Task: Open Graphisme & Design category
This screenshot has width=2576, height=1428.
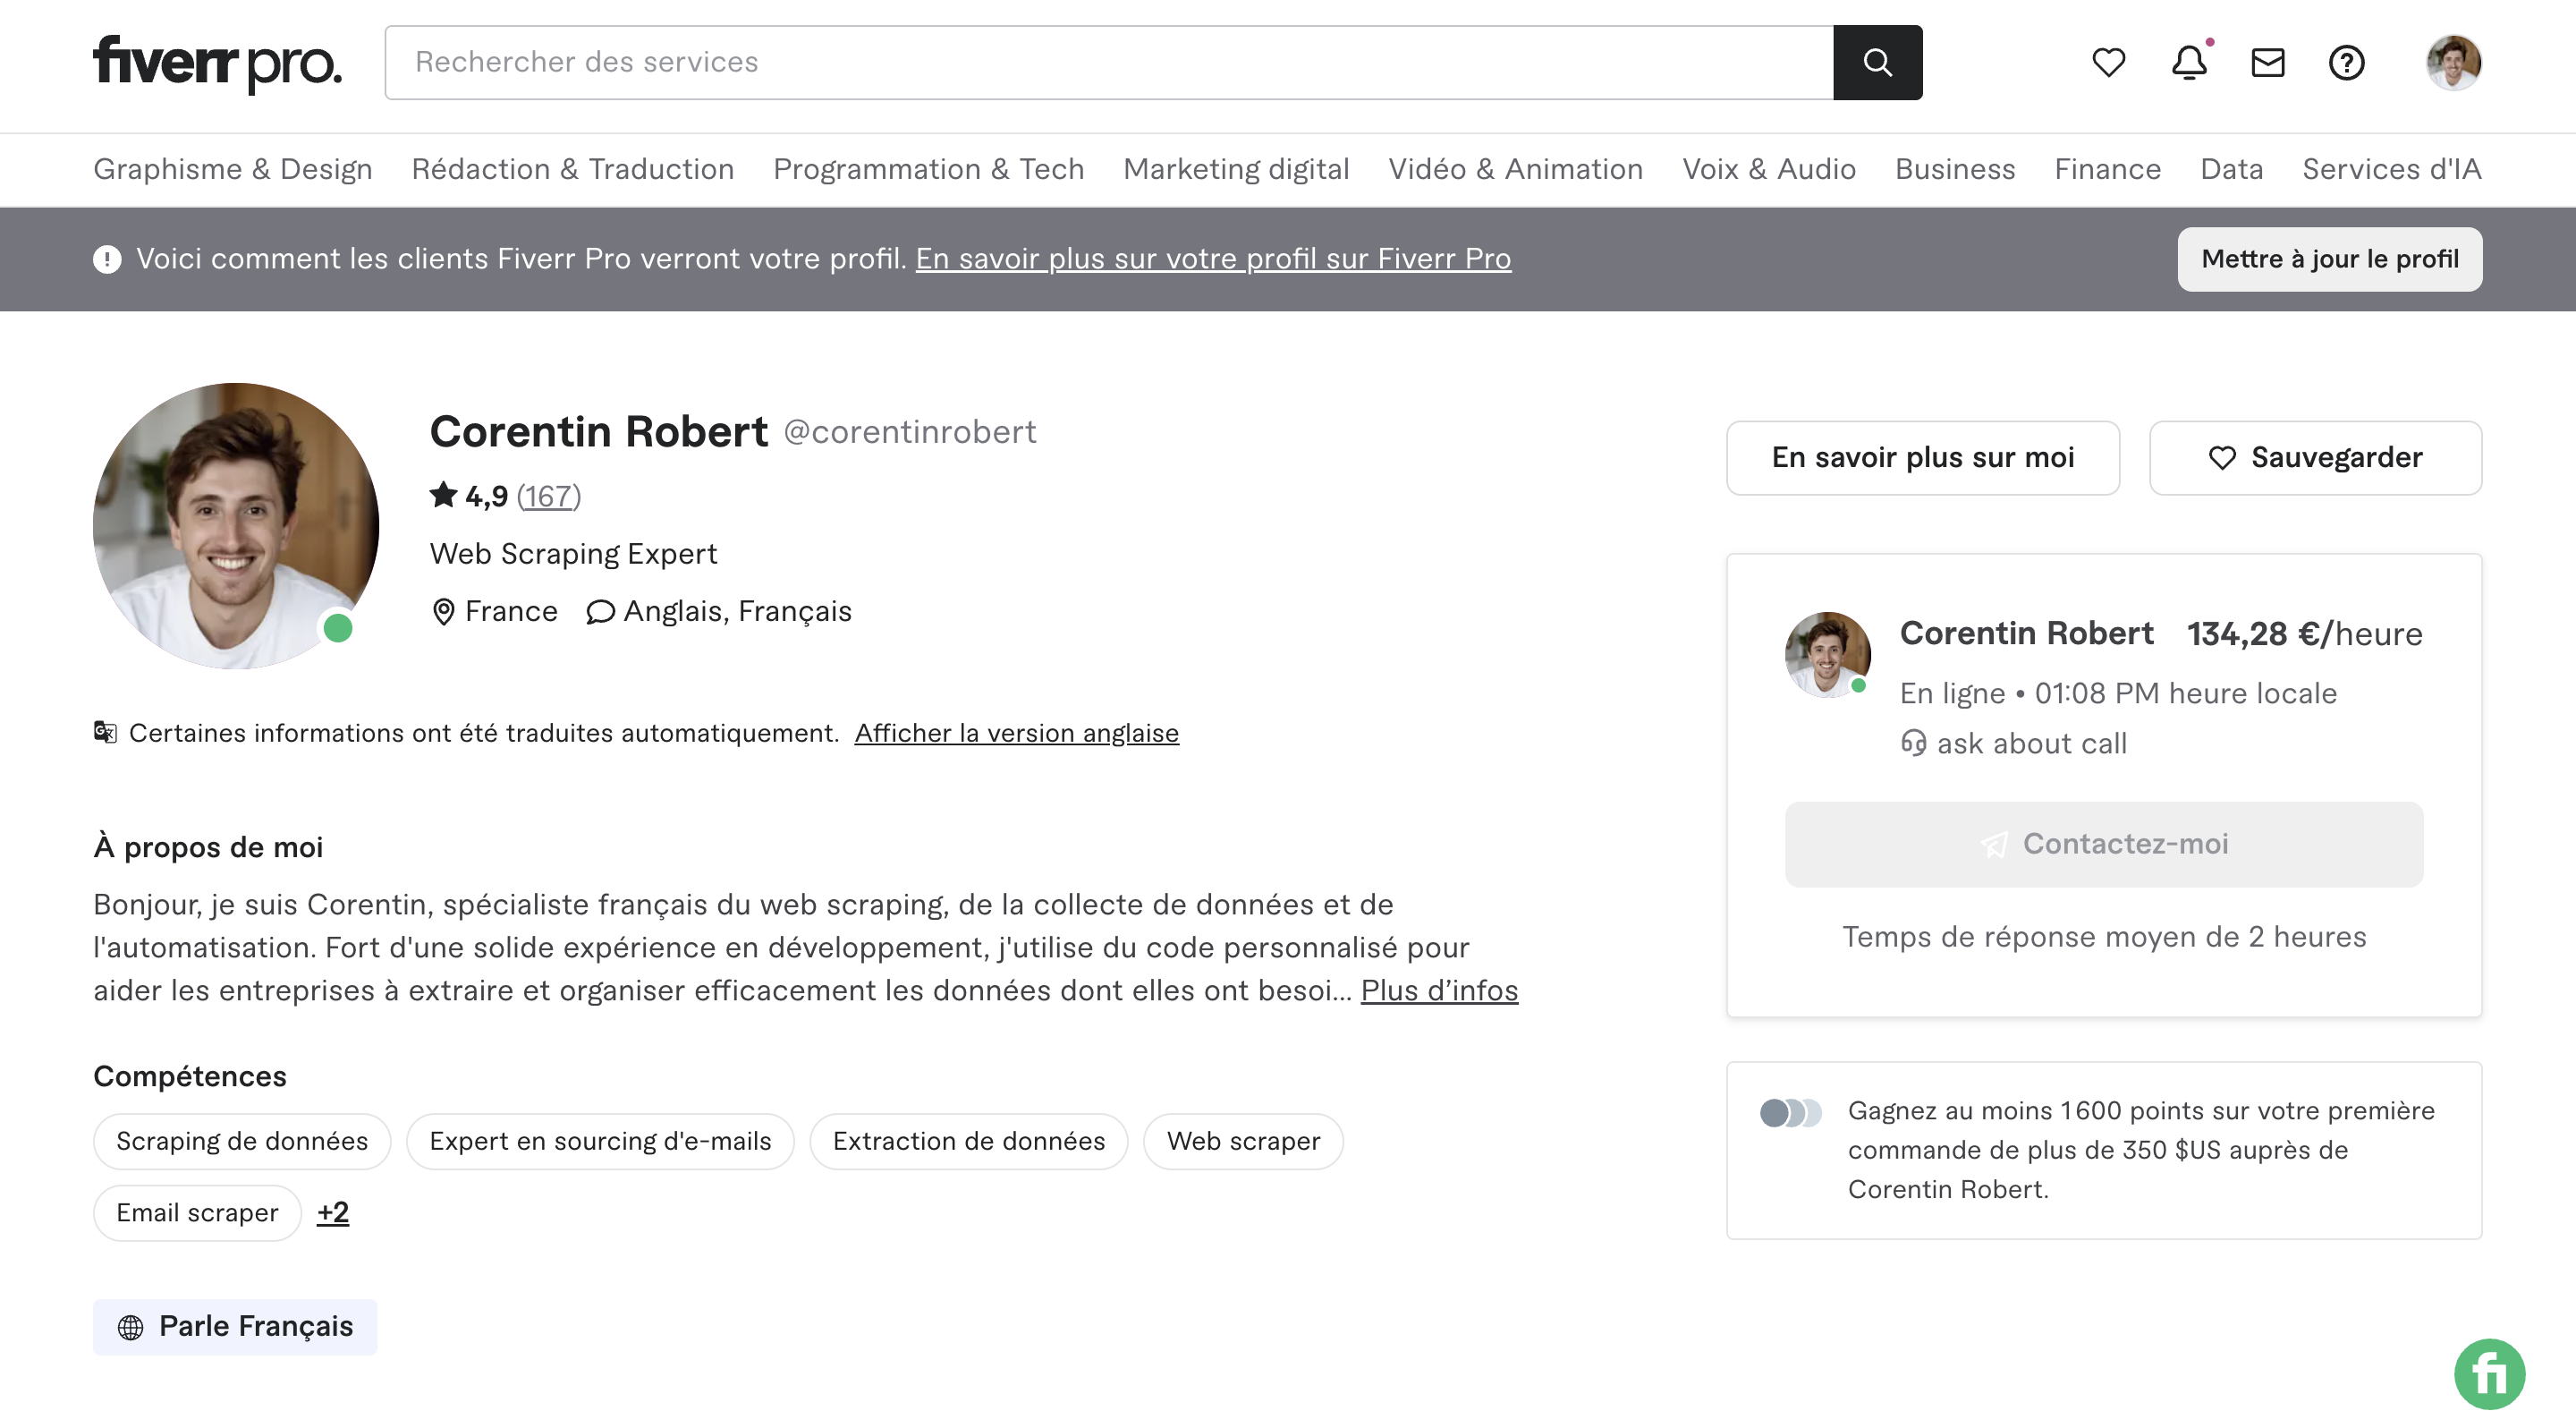Action: [233, 169]
